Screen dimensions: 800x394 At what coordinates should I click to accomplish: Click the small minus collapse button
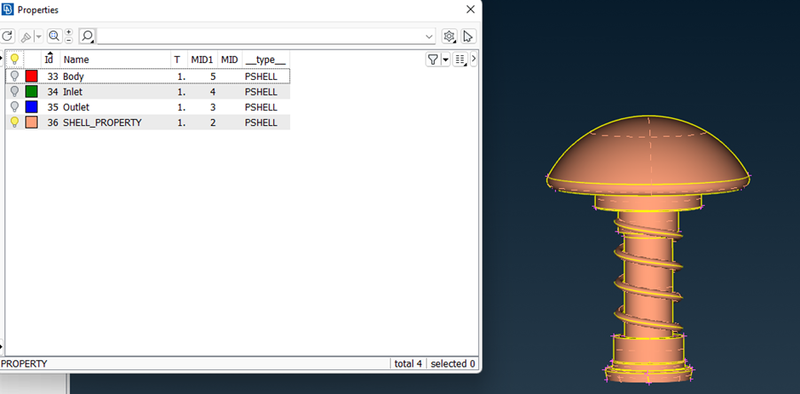(x=69, y=40)
